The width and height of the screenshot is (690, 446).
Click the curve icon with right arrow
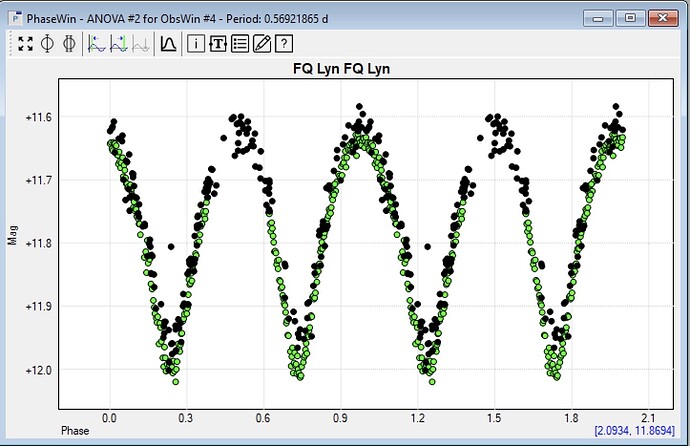pyautogui.click(x=118, y=43)
